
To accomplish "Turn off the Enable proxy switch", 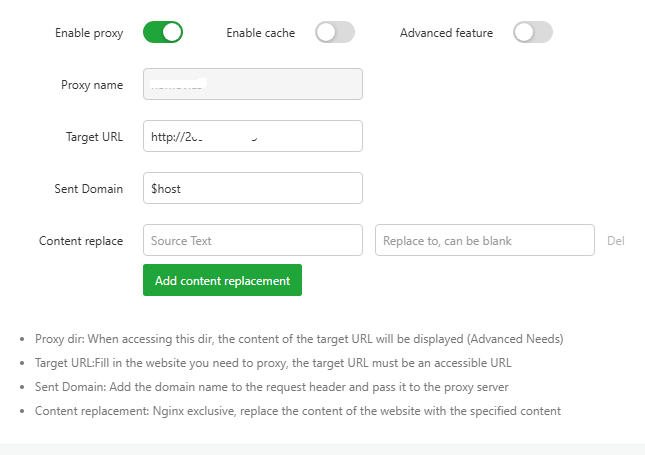I will (163, 33).
